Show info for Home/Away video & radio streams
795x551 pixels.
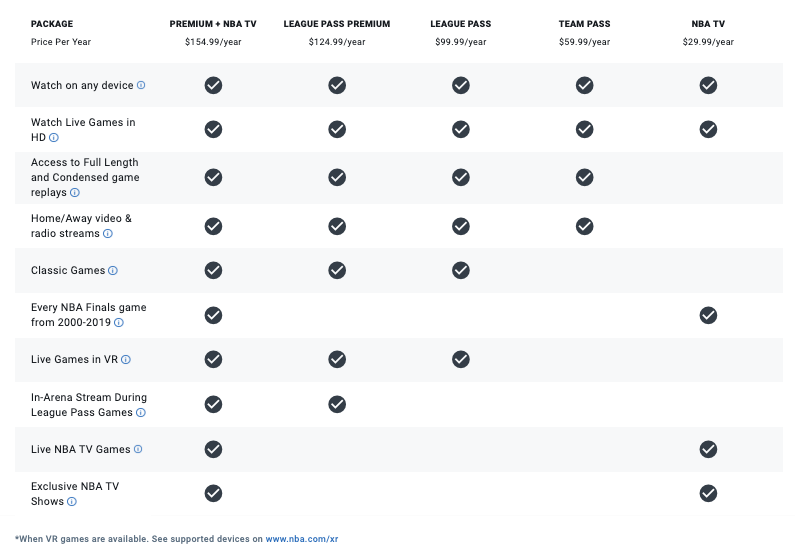click(107, 234)
